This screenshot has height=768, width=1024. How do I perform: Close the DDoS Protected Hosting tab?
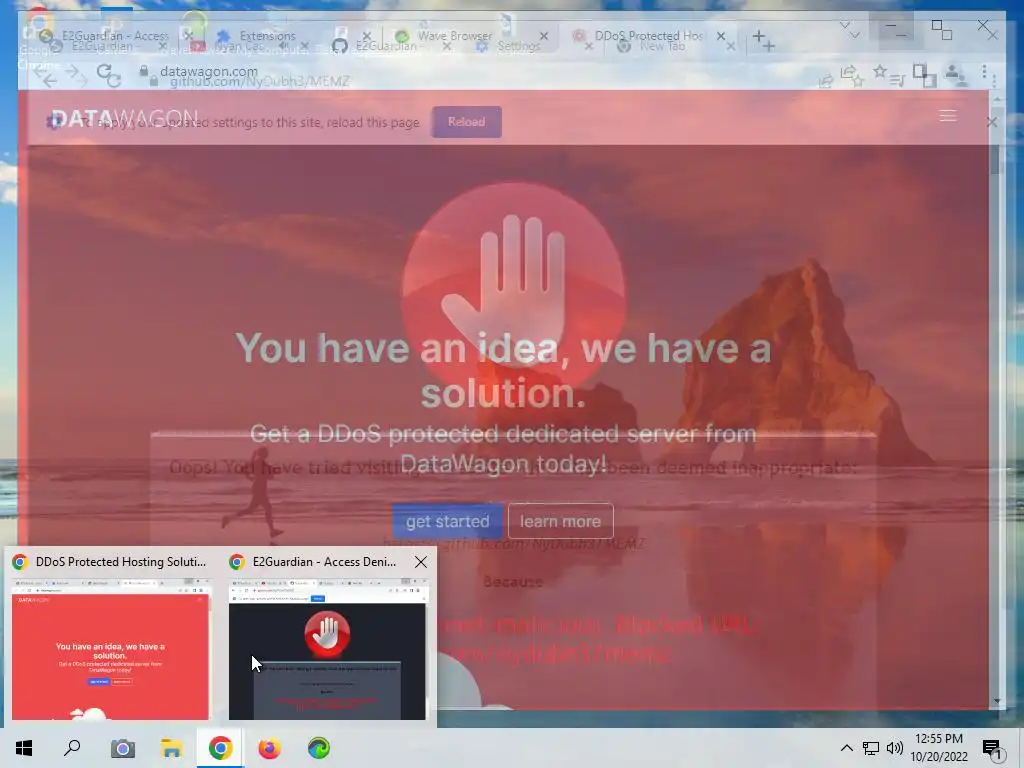pos(720,36)
